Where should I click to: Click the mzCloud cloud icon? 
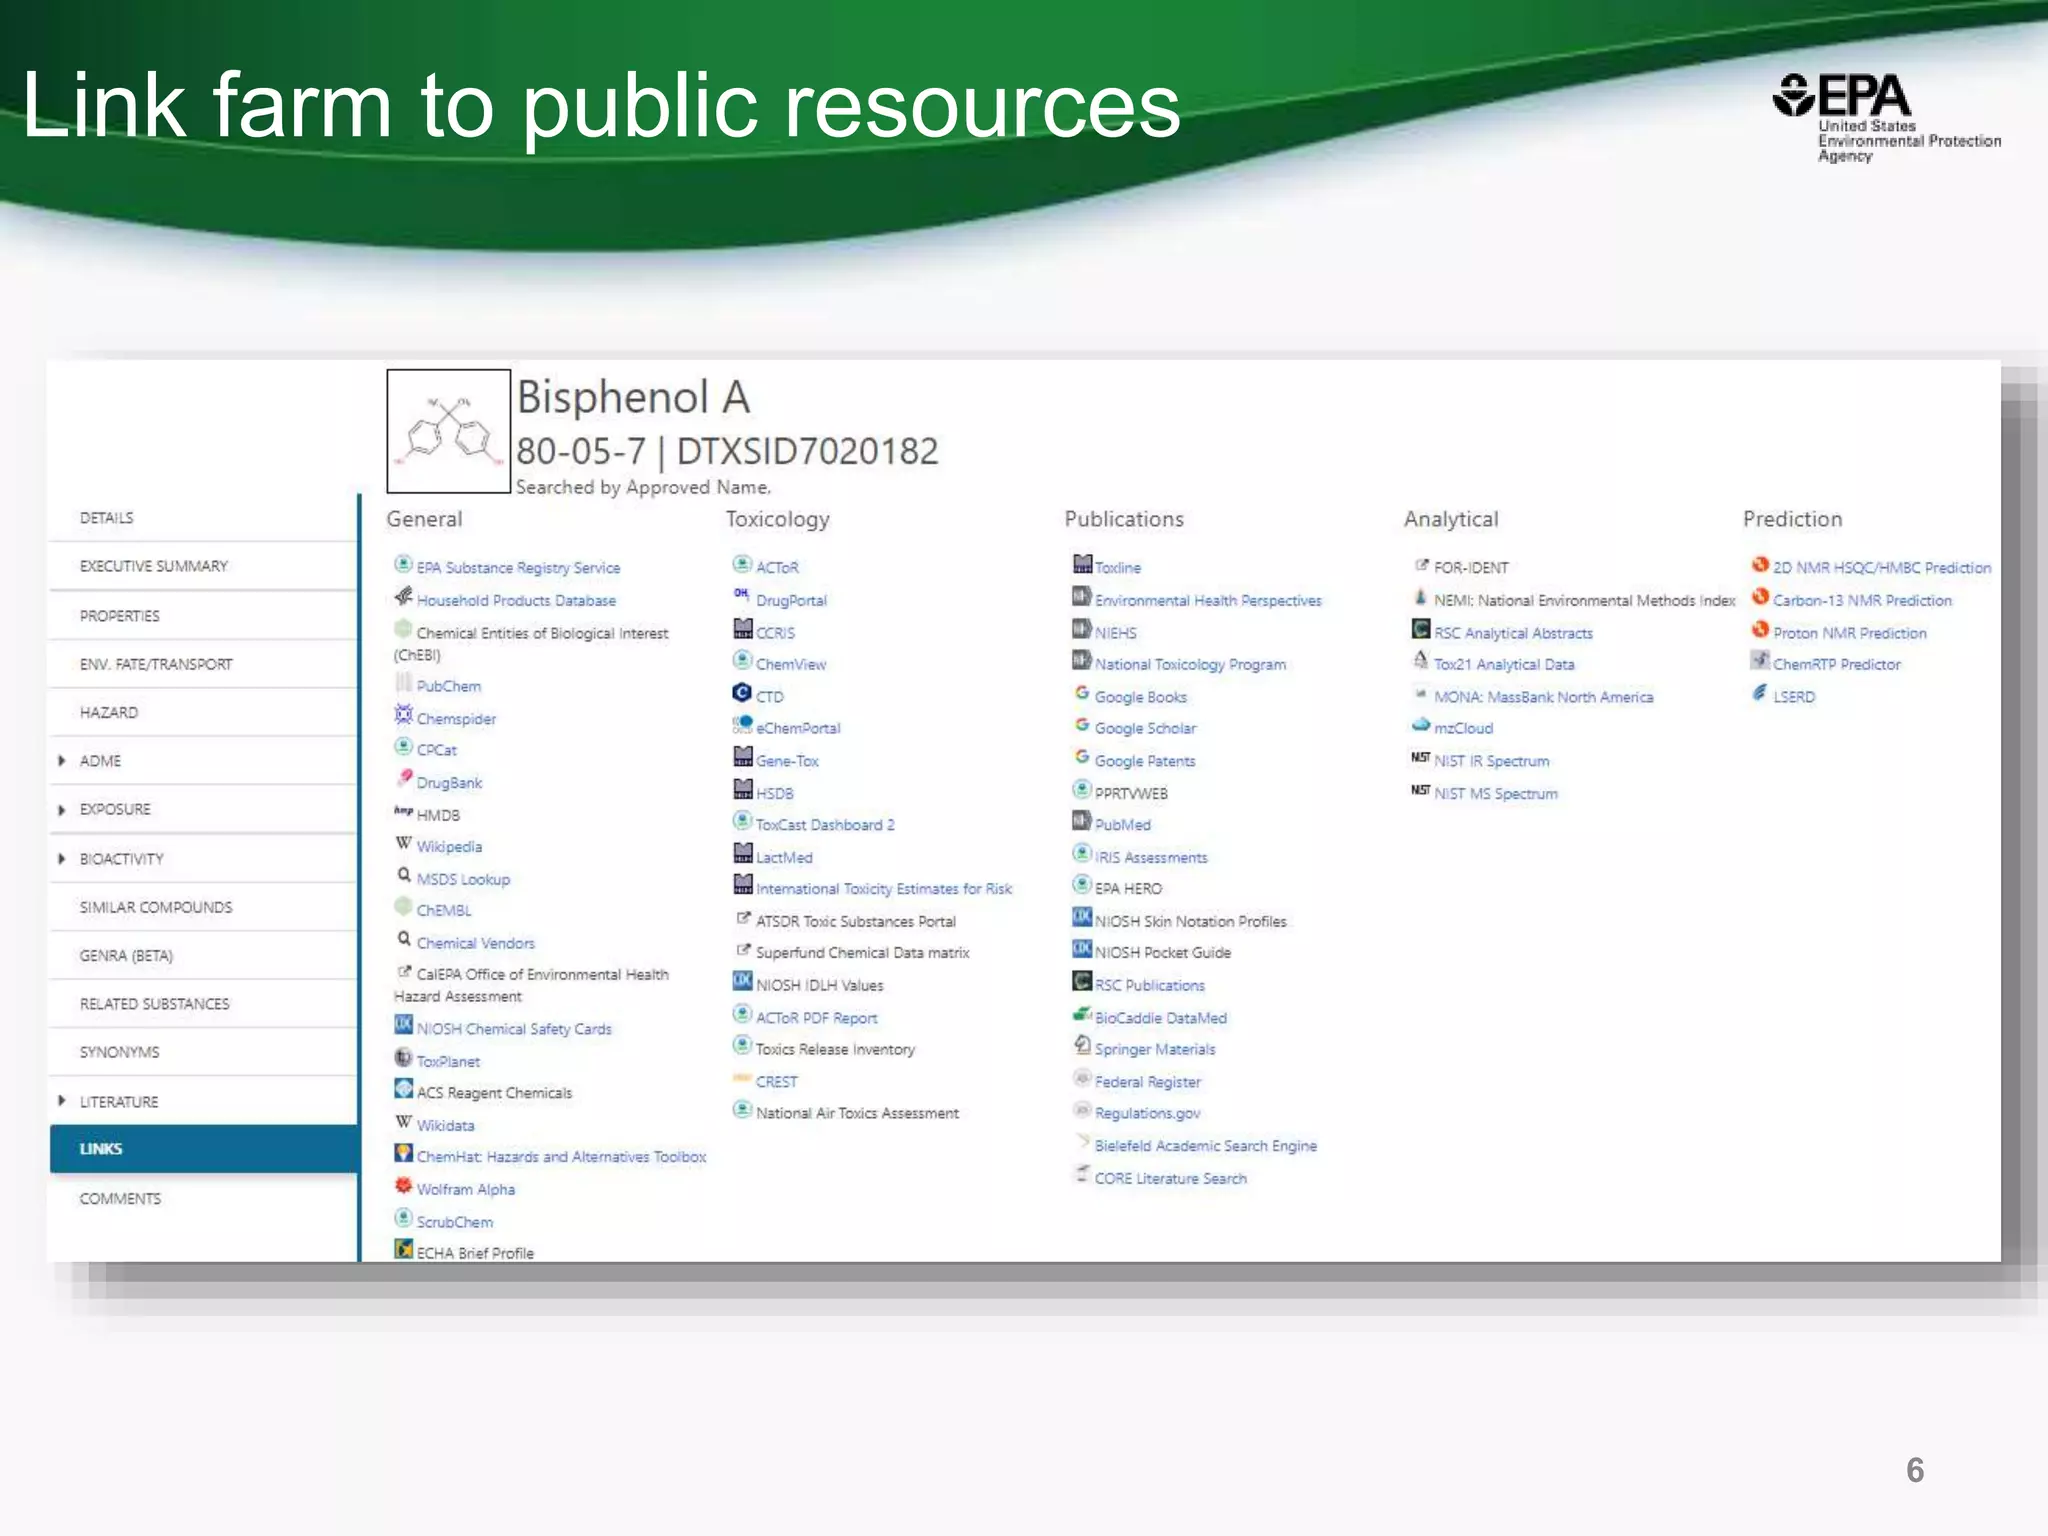click(x=1420, y=725)
